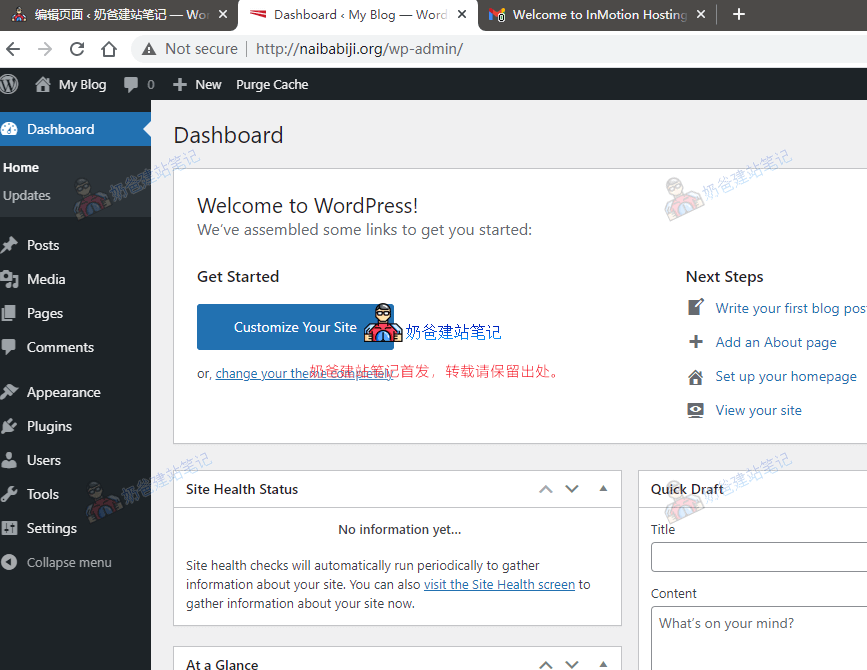Open the New menu in the admin bar

coord(197,84)
